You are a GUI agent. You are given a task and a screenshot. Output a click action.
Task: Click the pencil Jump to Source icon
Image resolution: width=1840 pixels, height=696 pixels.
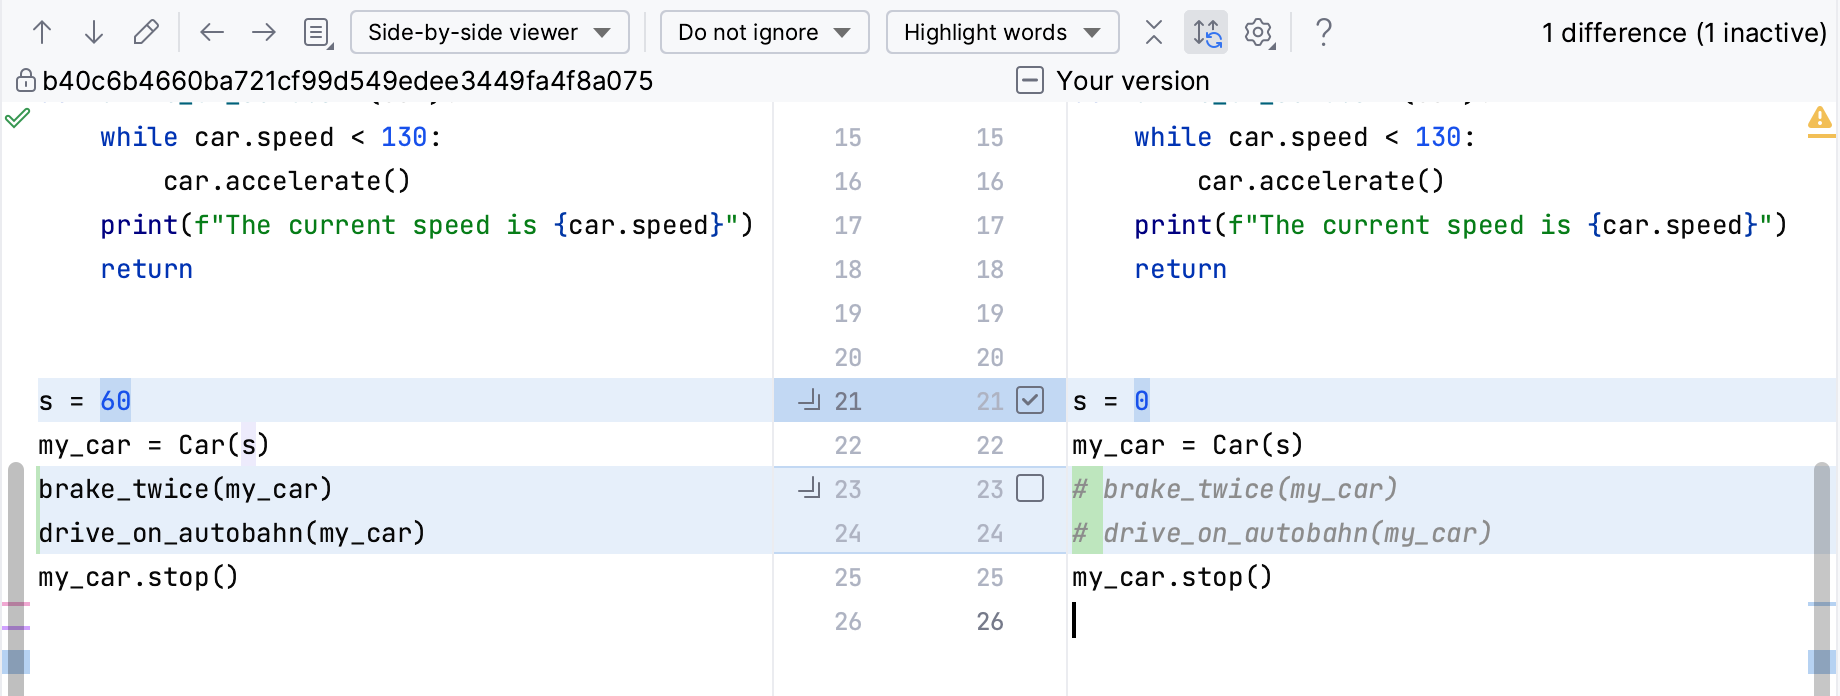(146, 33)
